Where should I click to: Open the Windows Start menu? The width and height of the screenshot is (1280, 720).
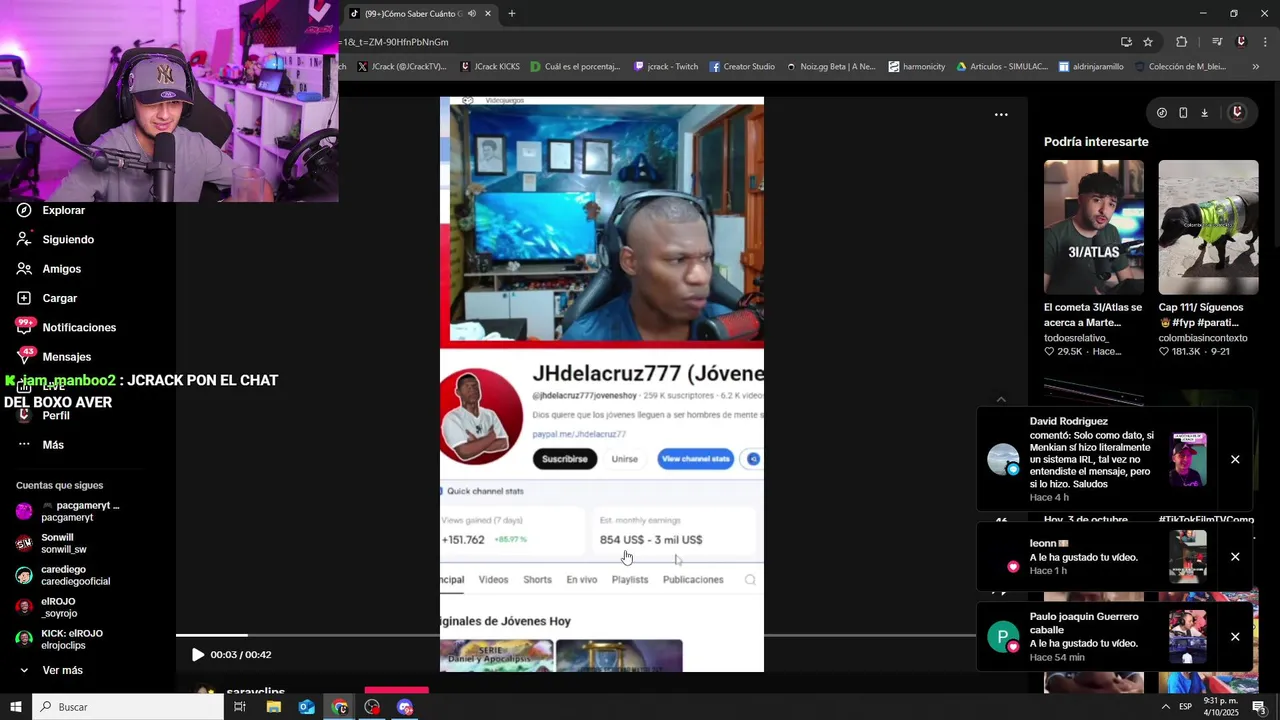coord(16,707)
